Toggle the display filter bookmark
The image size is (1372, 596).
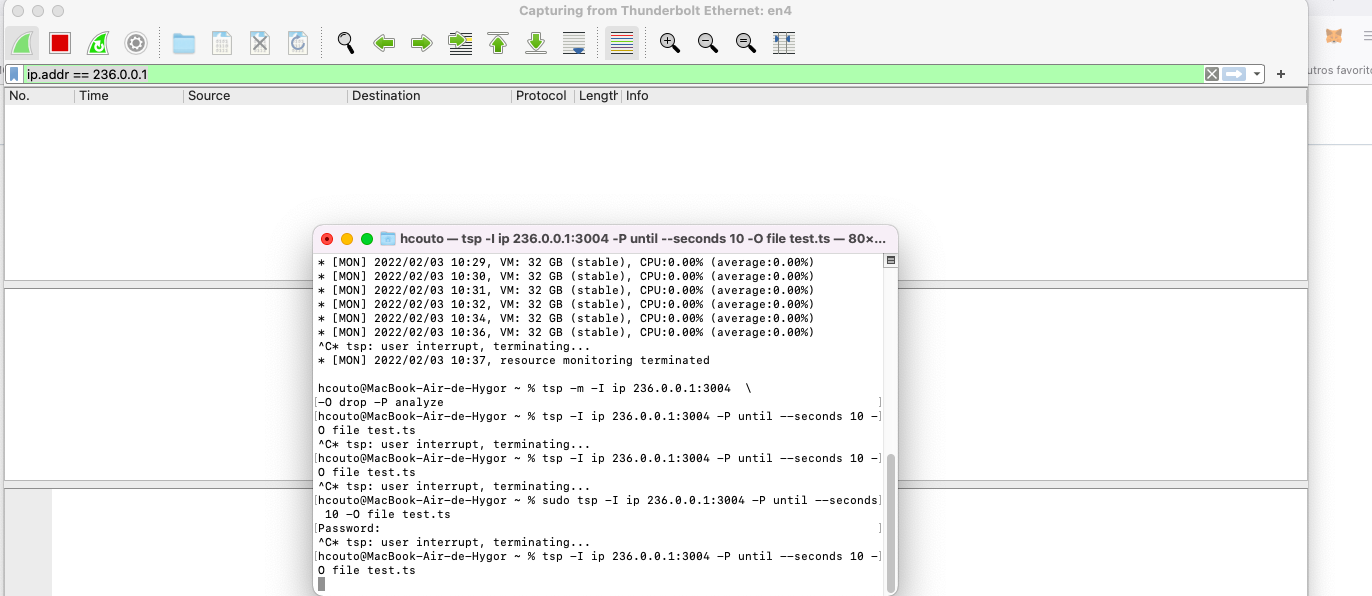coord(12,72)
